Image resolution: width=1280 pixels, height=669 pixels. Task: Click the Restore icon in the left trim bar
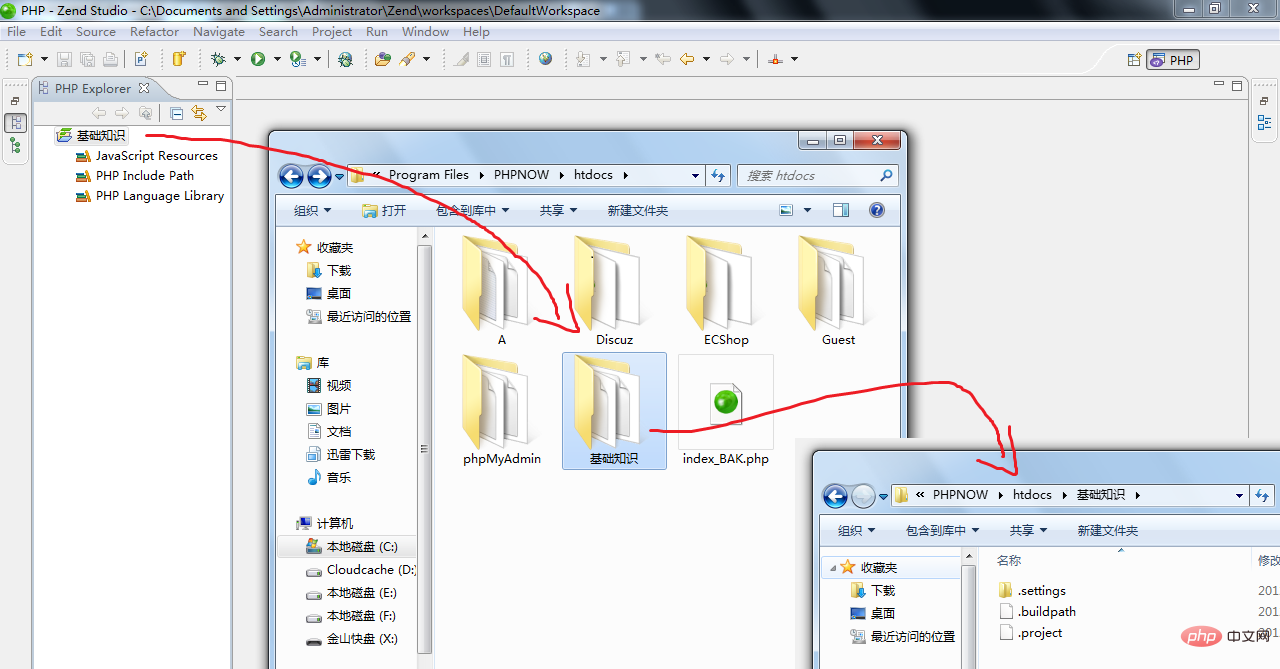[15, 101]
